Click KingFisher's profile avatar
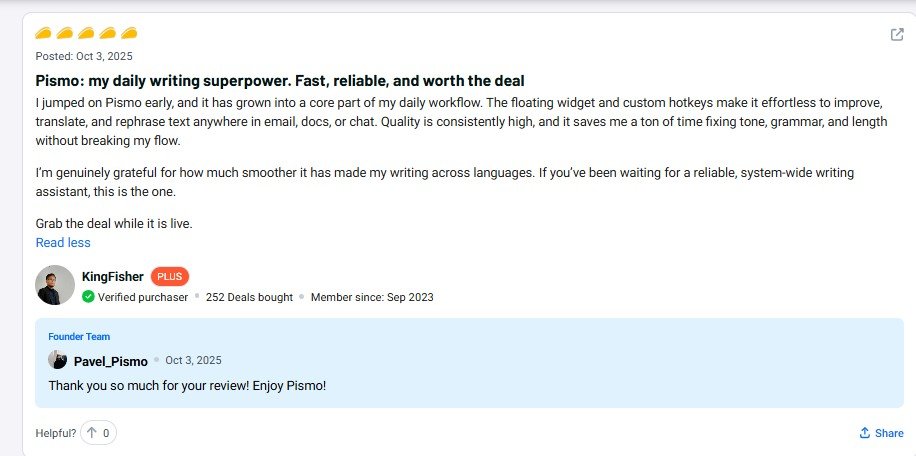This screenshot has height=456, width=916. click(x=55, y=285)
